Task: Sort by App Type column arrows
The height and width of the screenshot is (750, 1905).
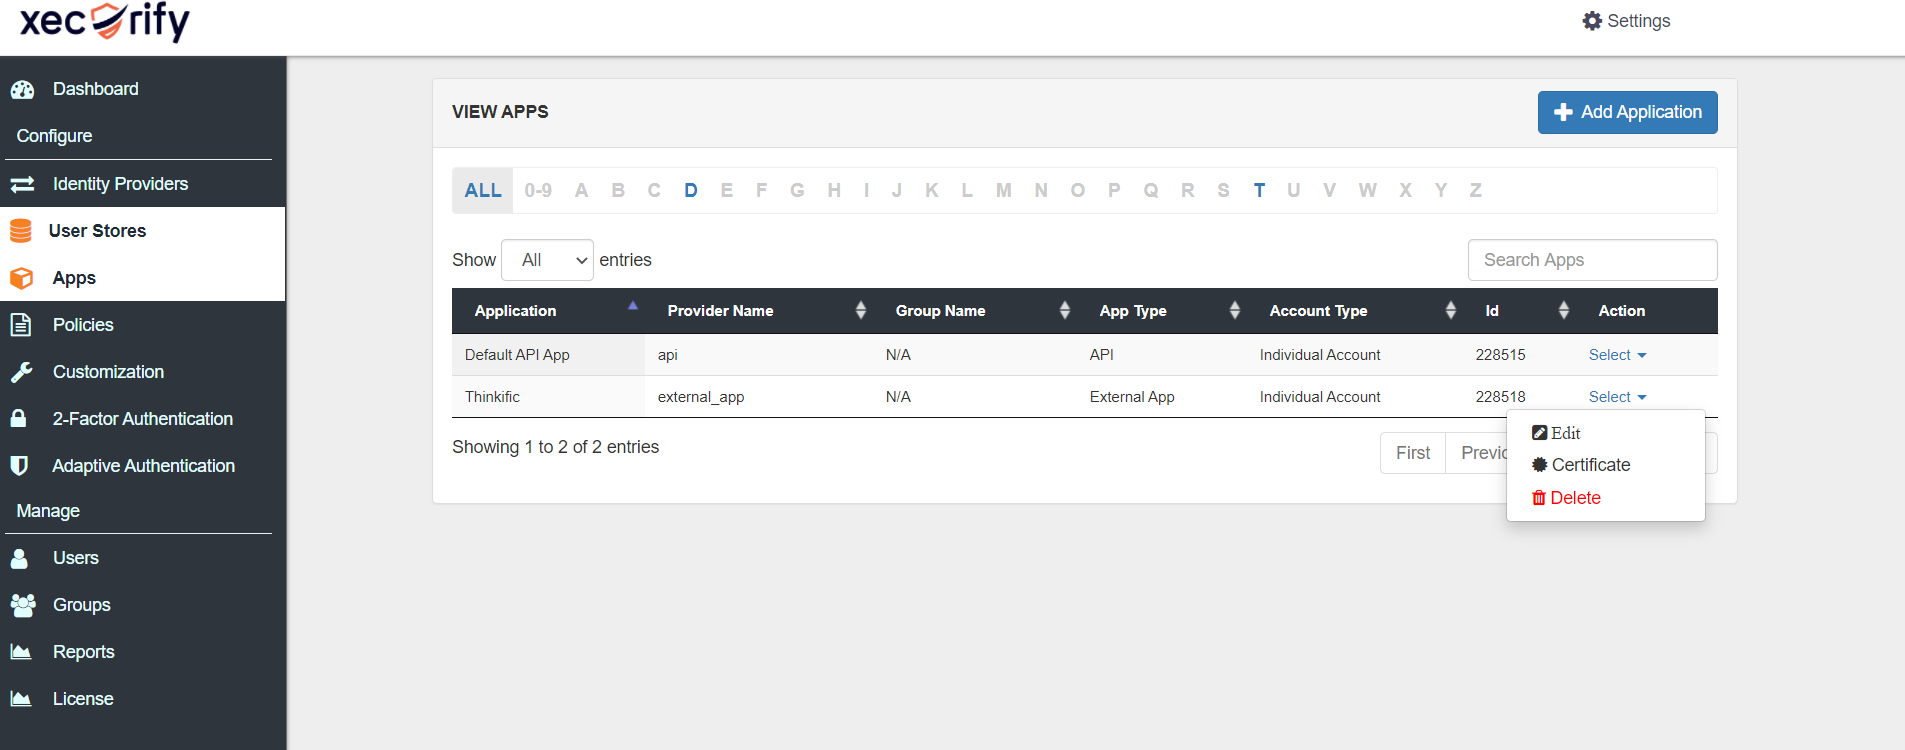Action: point(1235,311)
